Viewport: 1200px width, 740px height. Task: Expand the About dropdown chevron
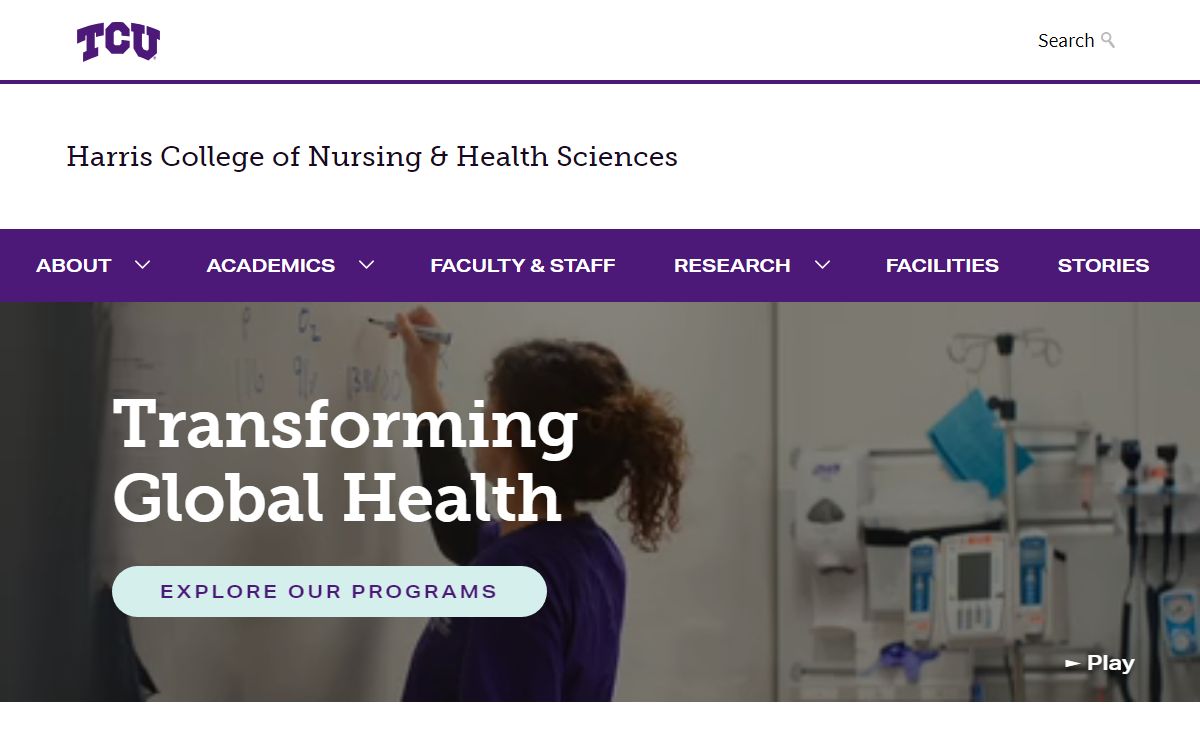point(142,265)
